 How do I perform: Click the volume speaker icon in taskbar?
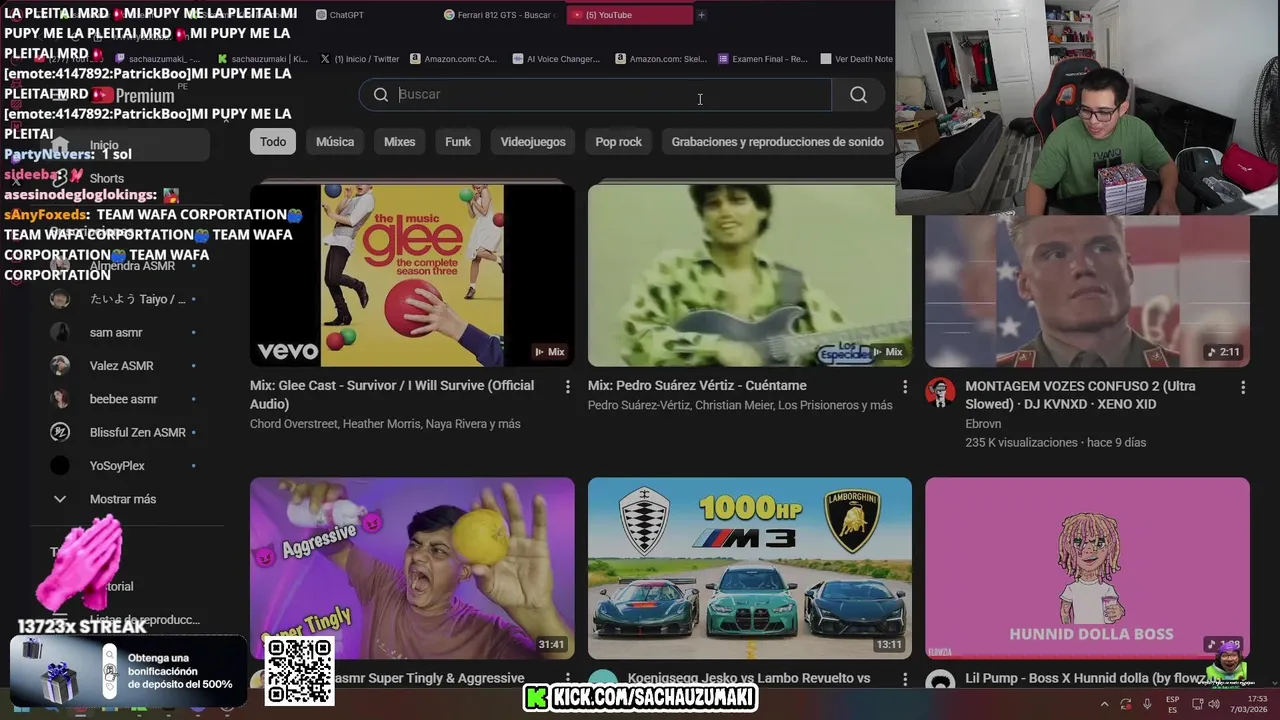coord(1214,704)
